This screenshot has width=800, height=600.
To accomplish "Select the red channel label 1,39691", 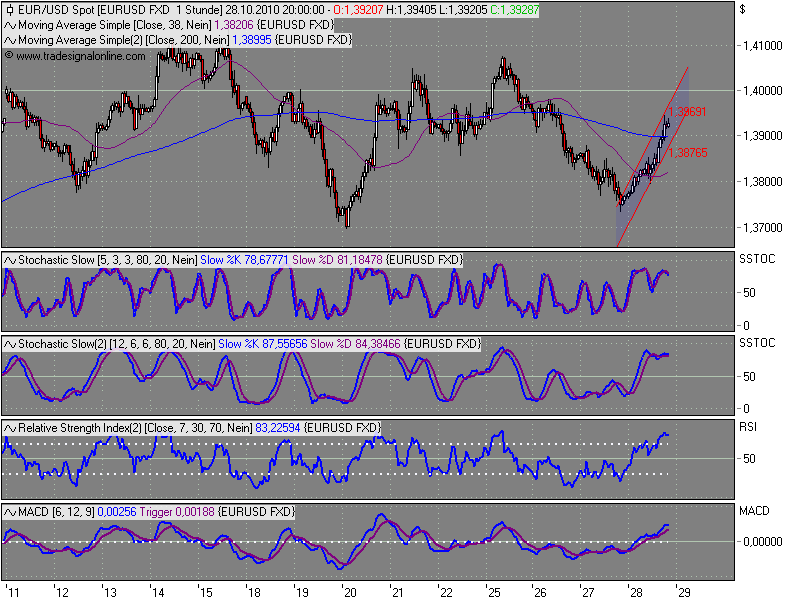I will (x=687, y=112).
